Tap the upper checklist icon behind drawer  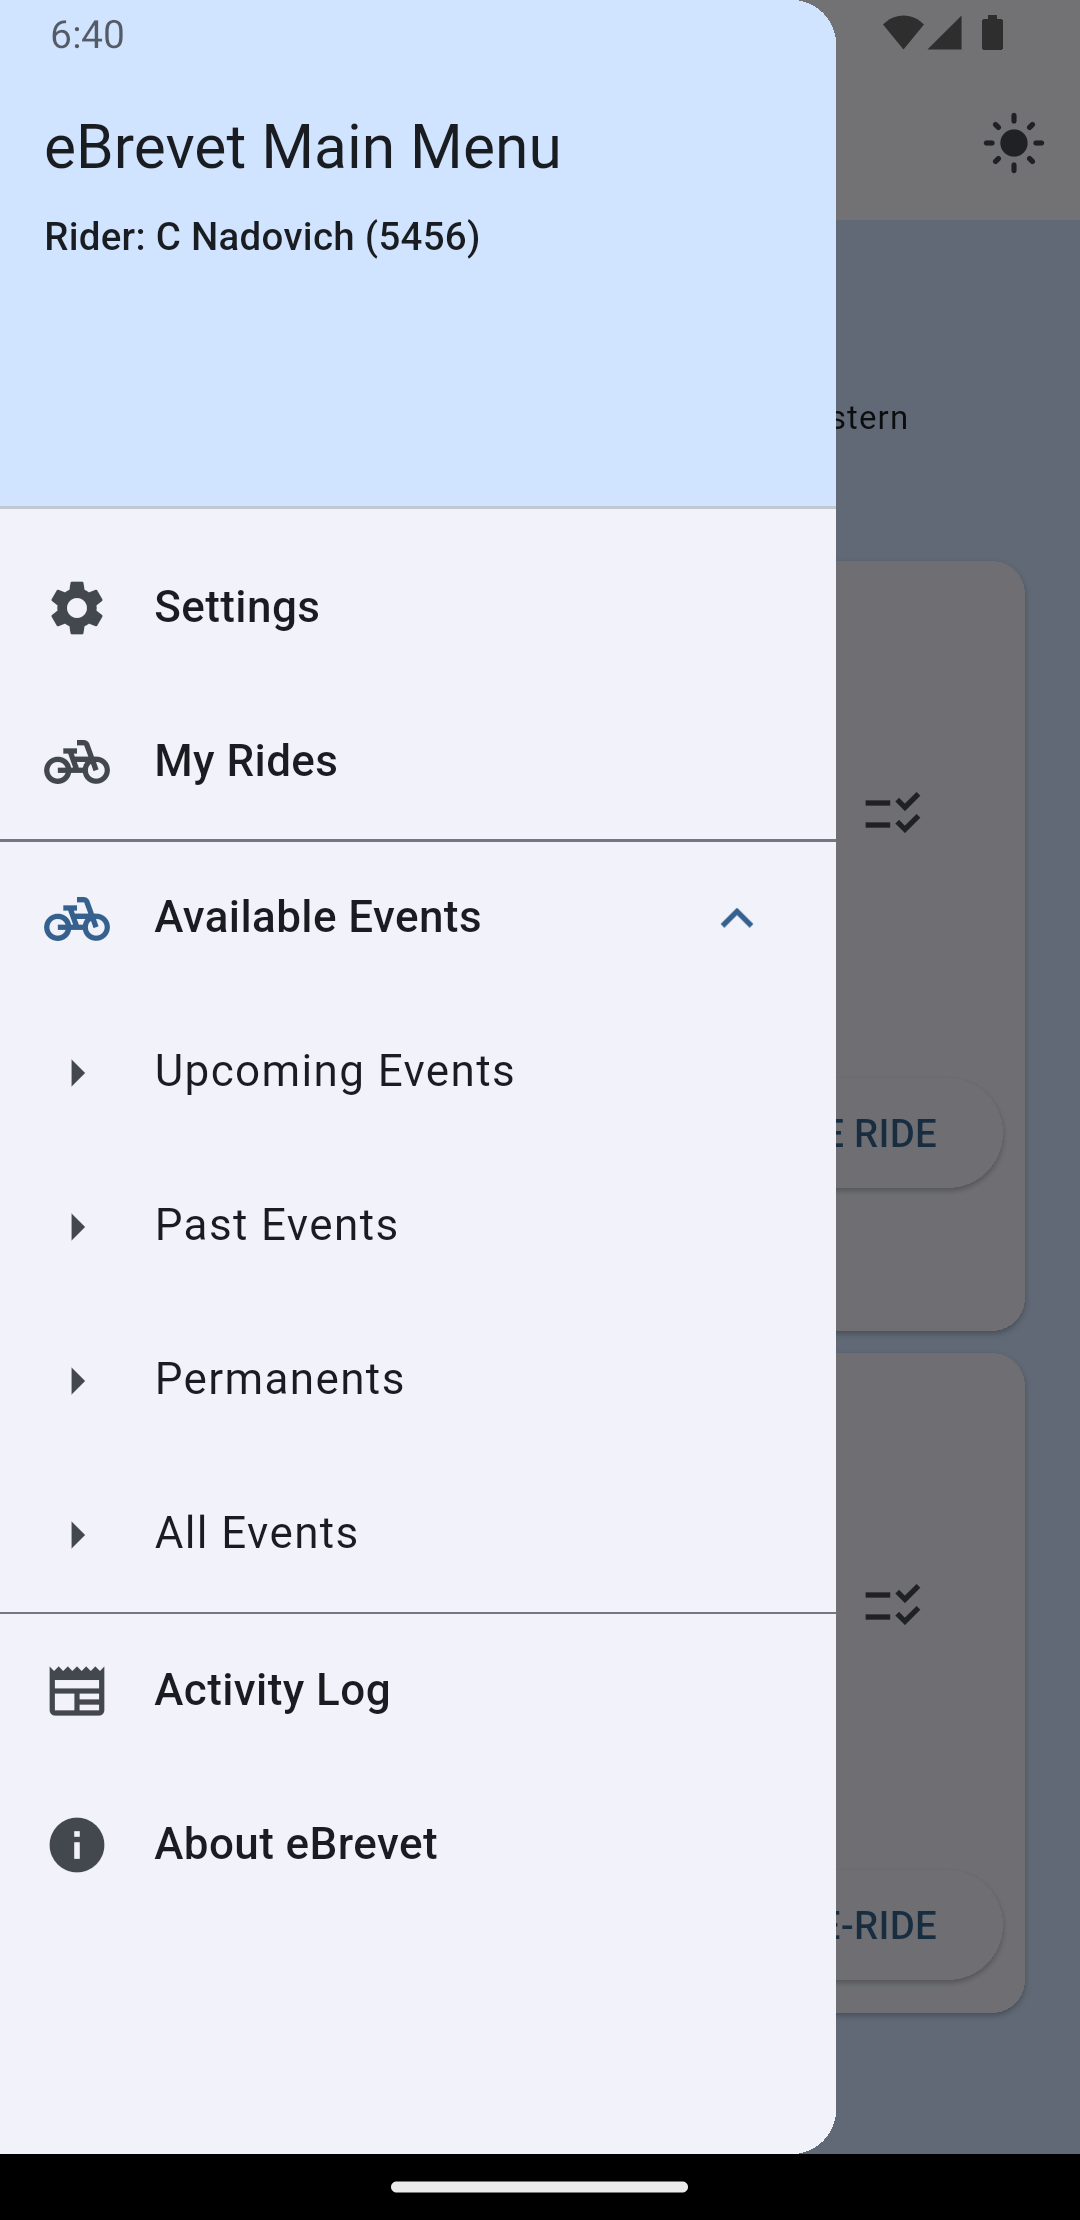pos(892,813)
